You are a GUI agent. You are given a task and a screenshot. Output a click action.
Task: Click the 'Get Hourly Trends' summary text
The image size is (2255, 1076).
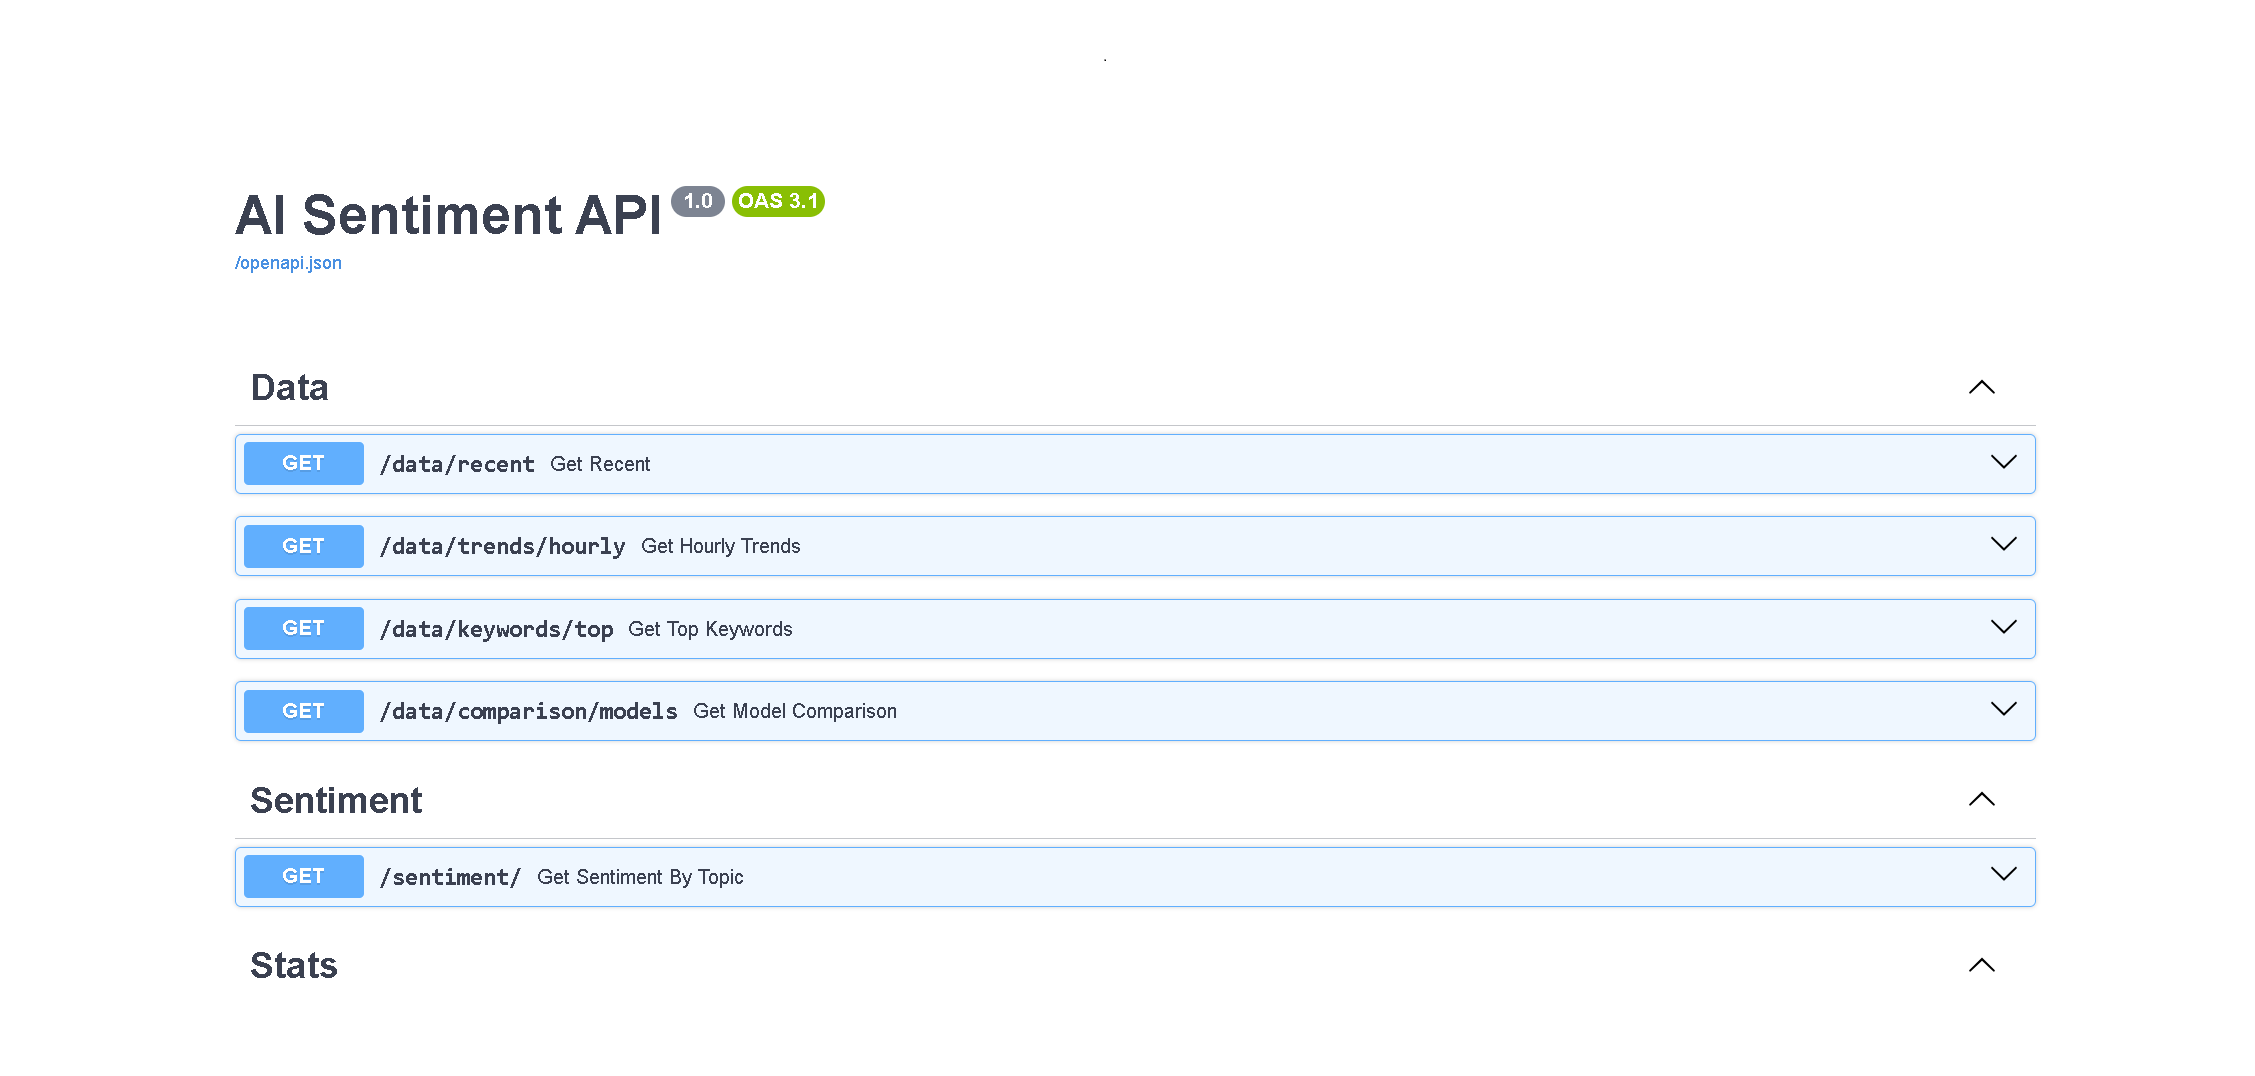(721, 546)
